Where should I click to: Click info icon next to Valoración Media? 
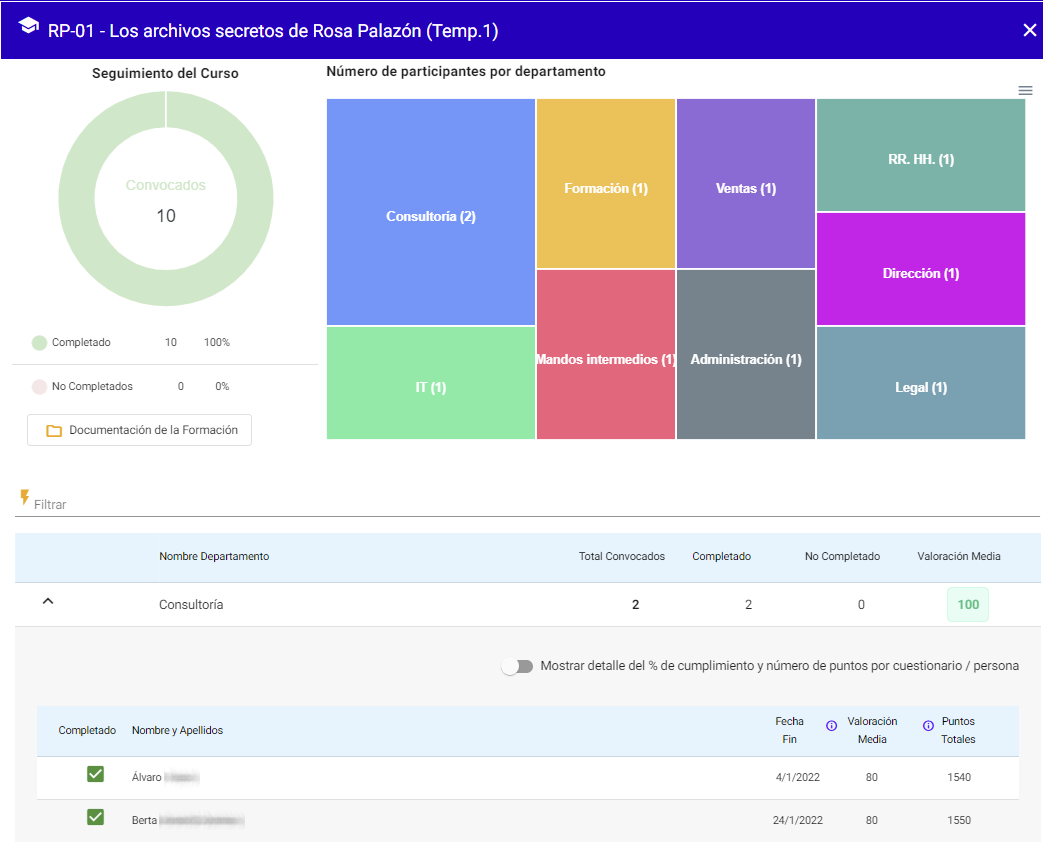coord(831,726)
